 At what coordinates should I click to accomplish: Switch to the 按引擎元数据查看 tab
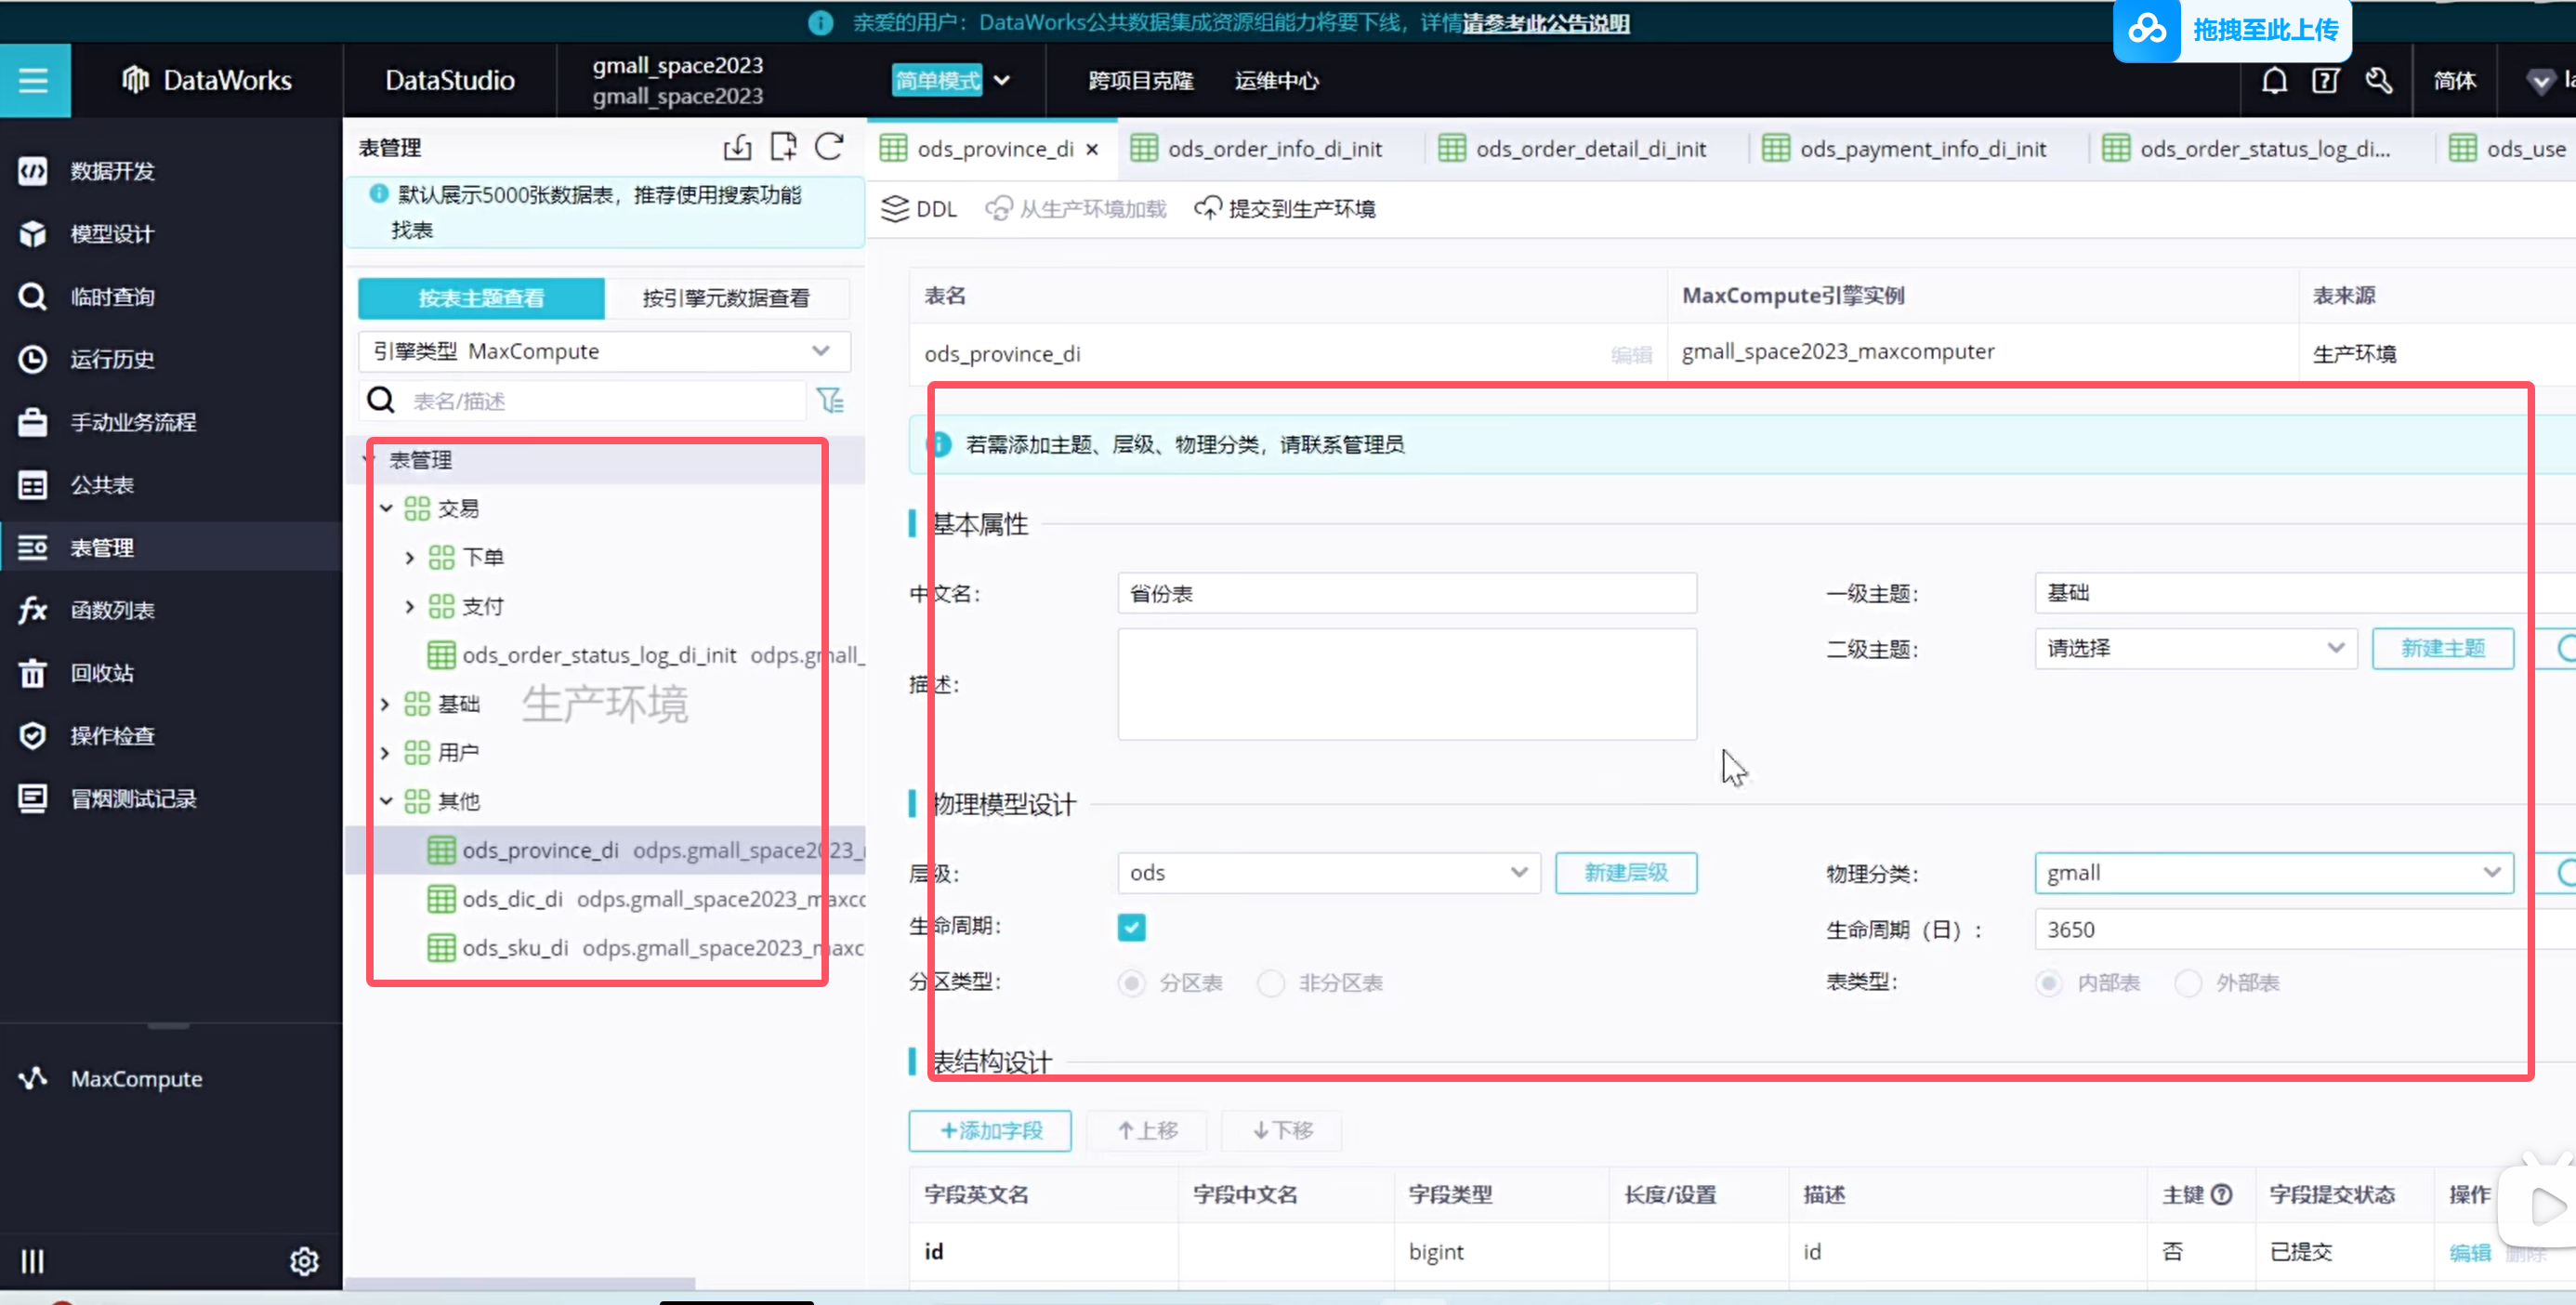[725, 298]
